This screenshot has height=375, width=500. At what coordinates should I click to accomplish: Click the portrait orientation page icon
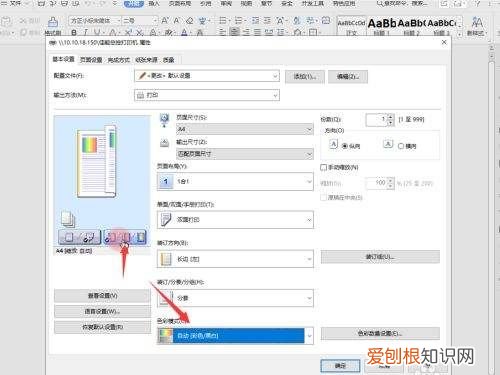point(333,144)
